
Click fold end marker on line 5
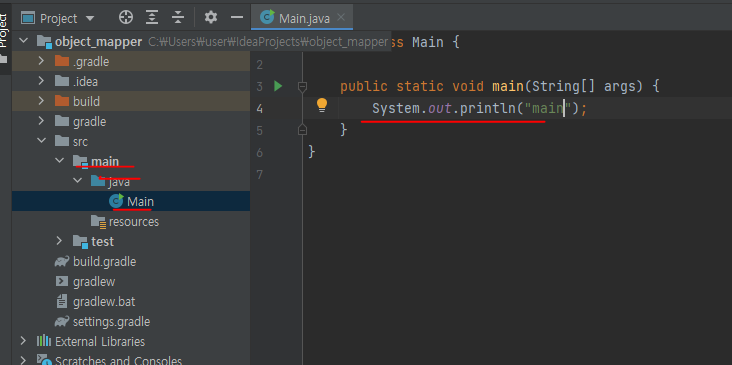302,129
